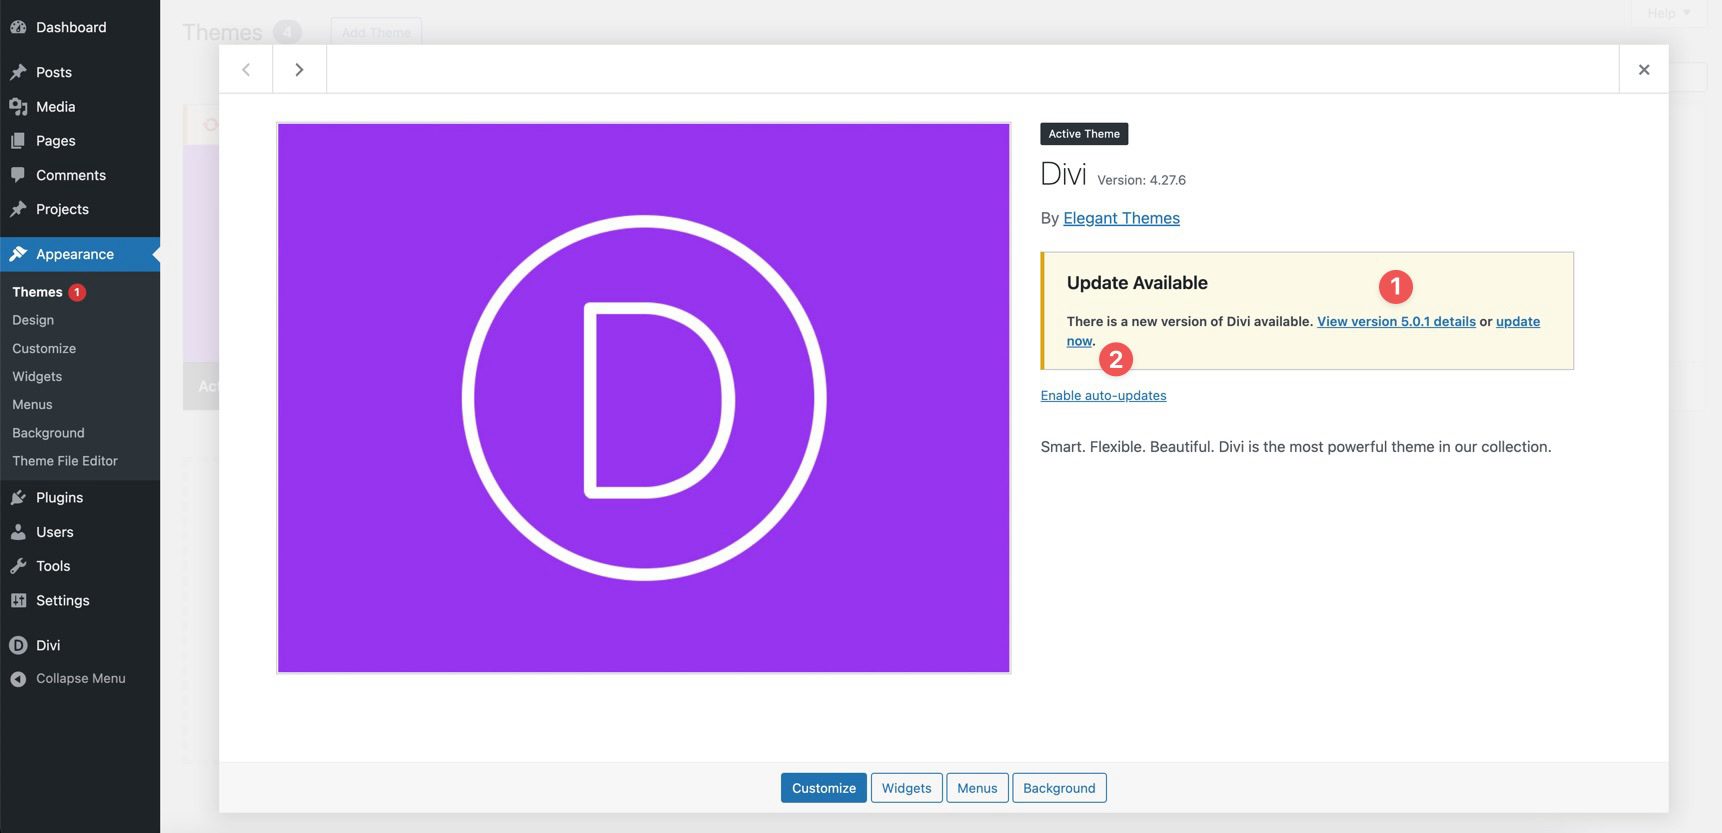Click the Comments bubble icon

coord(18,175)
